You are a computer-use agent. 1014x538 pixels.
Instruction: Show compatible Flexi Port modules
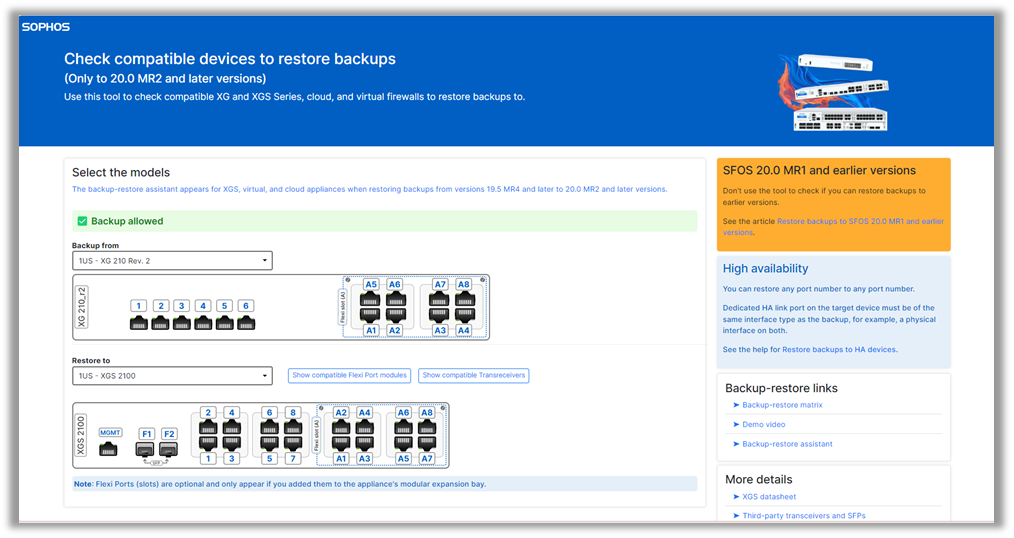tap(349, 376)
